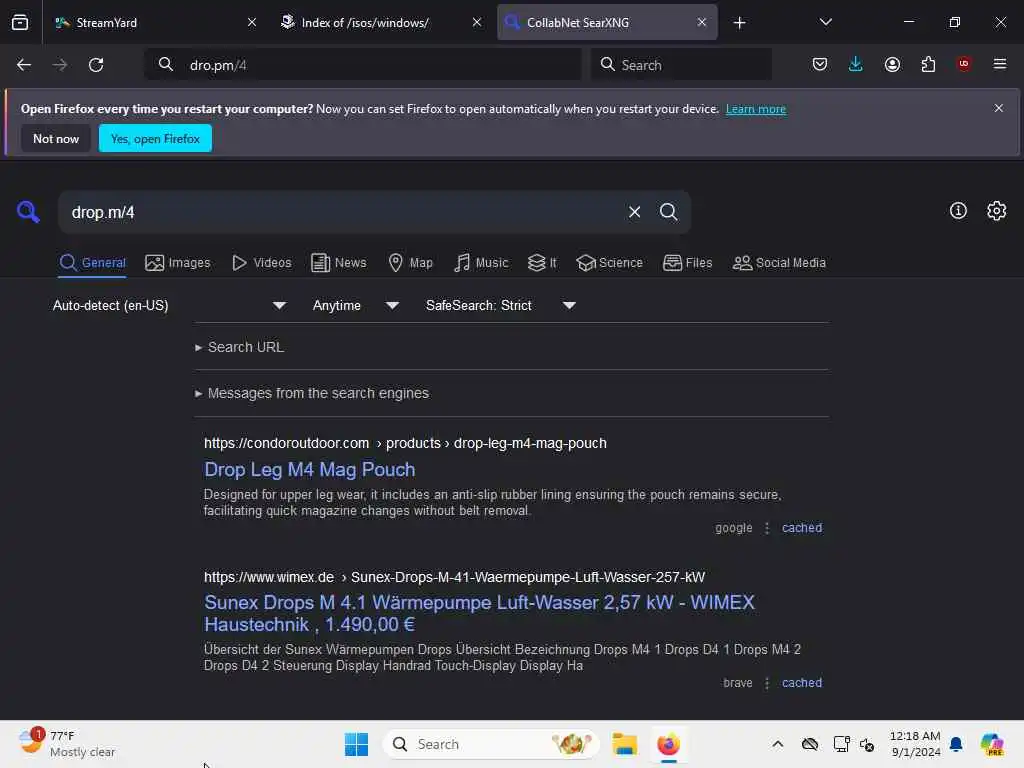Open the condoroutdoor.com result URL

click(x=405, y=443)
